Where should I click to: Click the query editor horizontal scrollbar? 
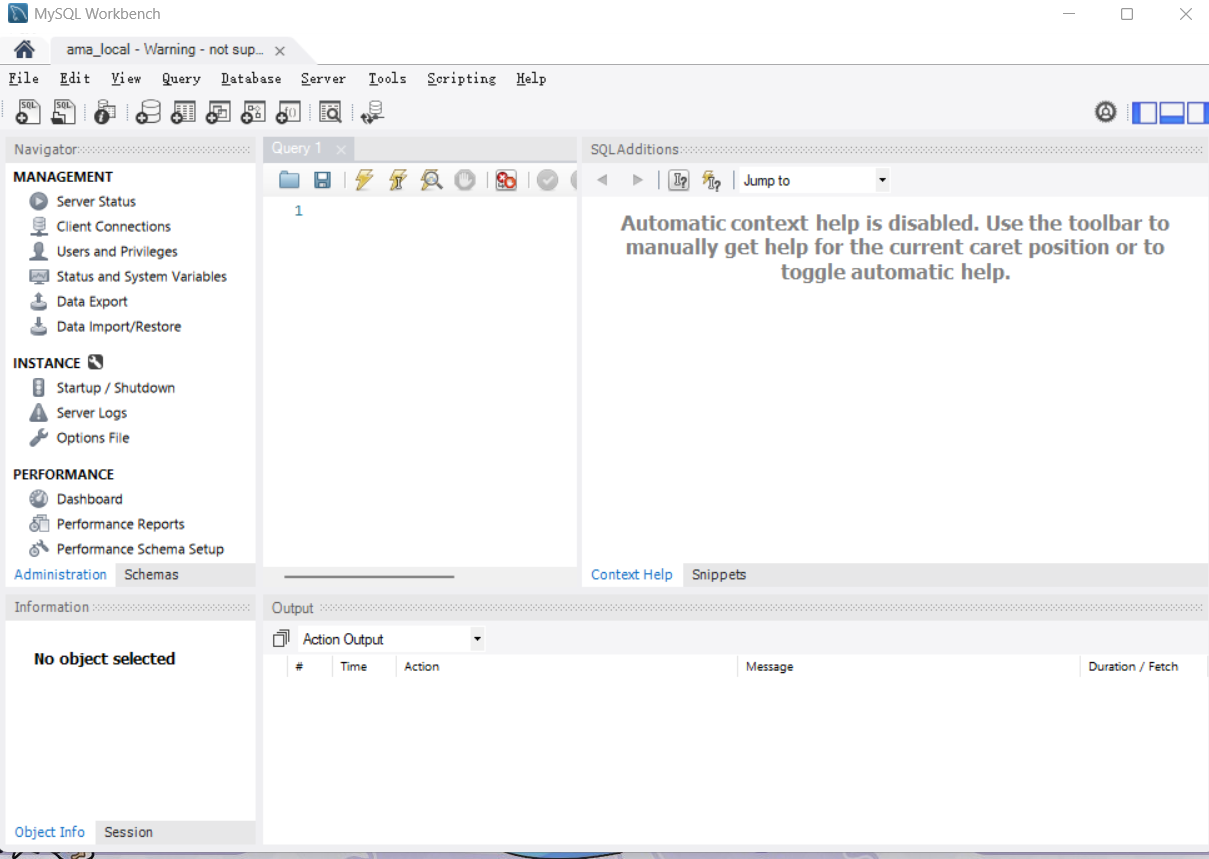coord(369,576)
